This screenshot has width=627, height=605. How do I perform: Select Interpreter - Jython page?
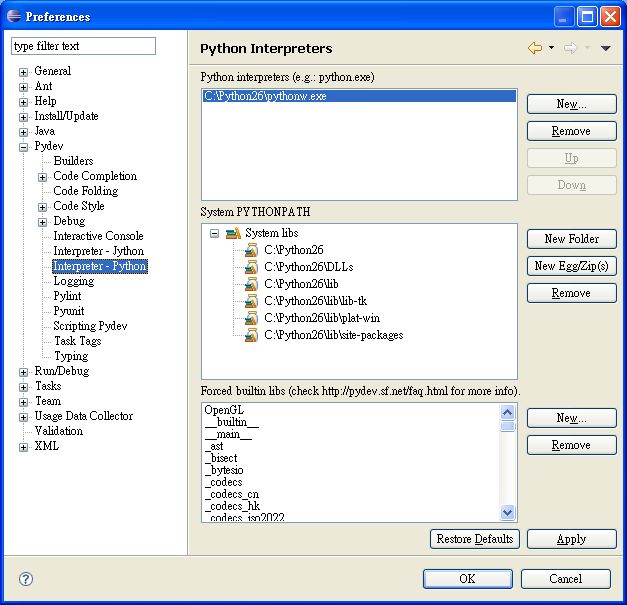click(99, 251)
